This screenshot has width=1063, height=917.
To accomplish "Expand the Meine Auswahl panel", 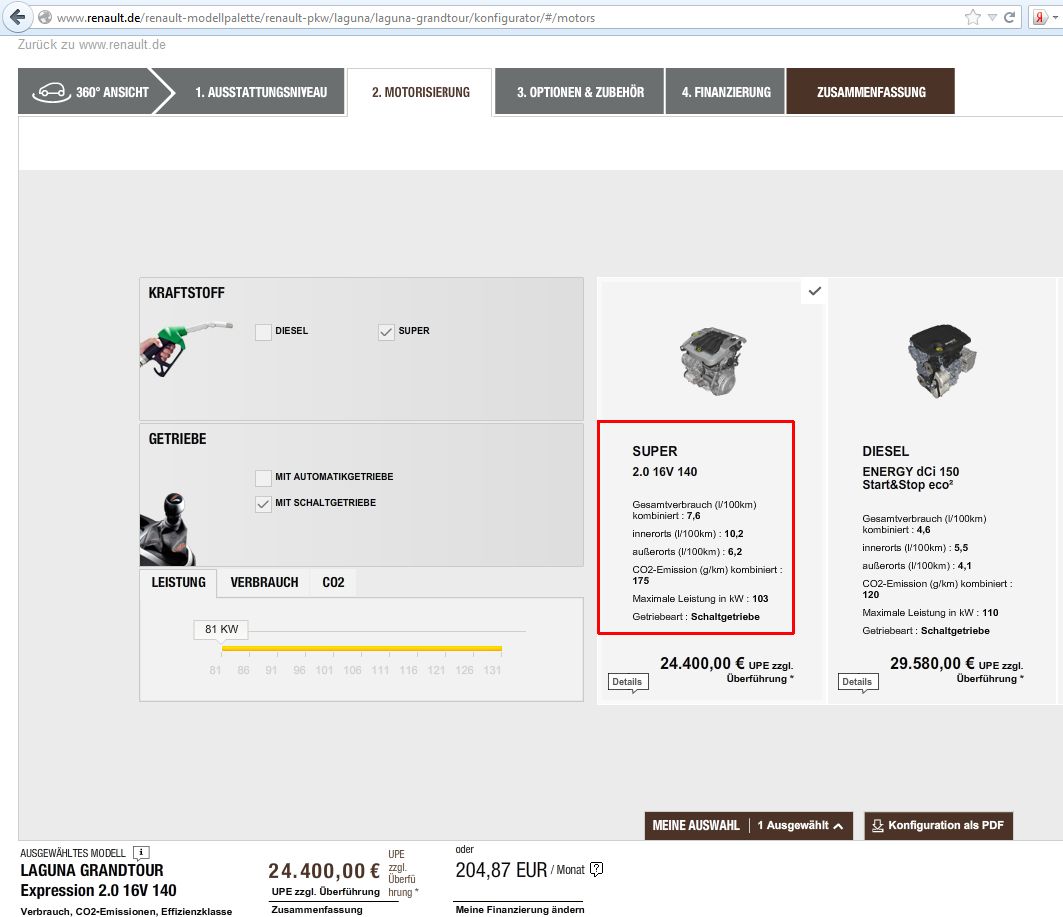I will tap(748, 825).
